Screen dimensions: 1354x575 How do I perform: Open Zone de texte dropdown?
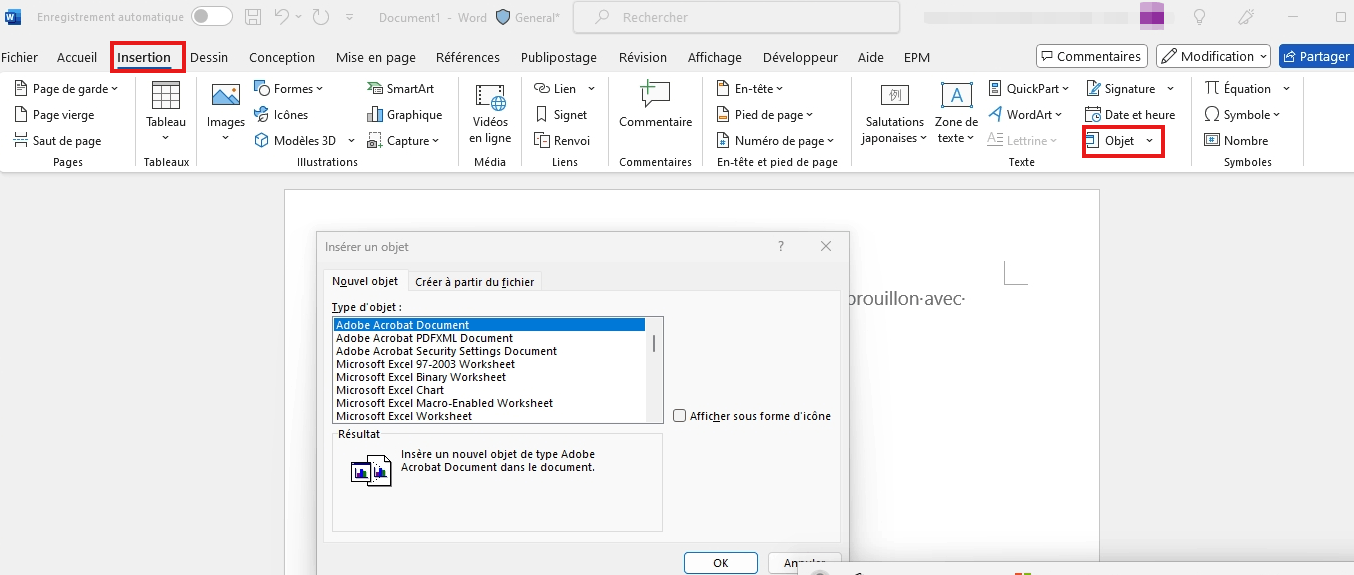tap(956, 113)
